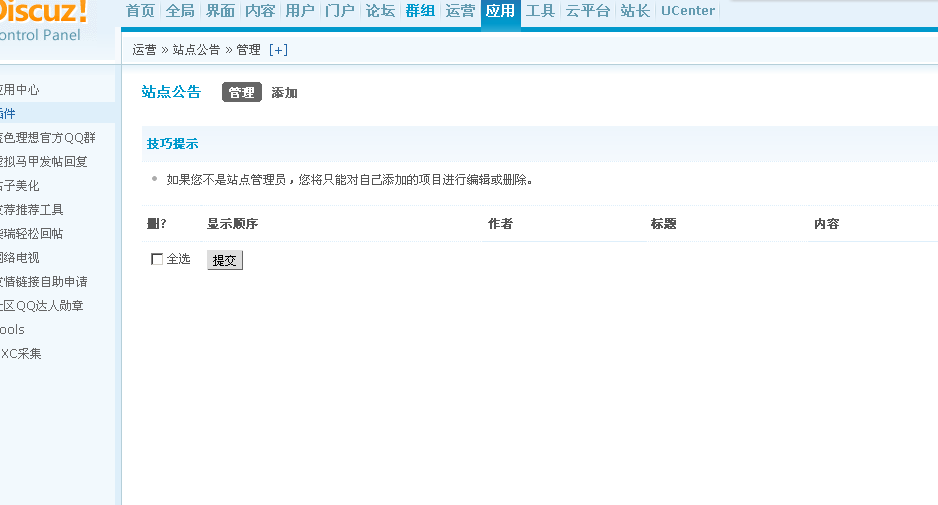
Task: Open the 云平台 top menu
Action: (587, 11)
